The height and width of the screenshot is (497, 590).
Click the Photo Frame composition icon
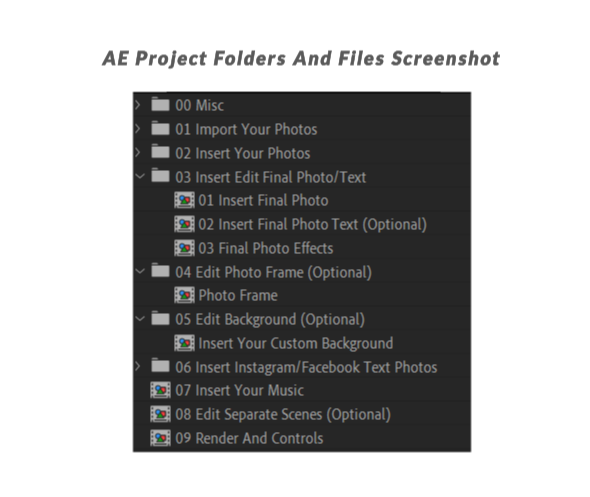184,295
